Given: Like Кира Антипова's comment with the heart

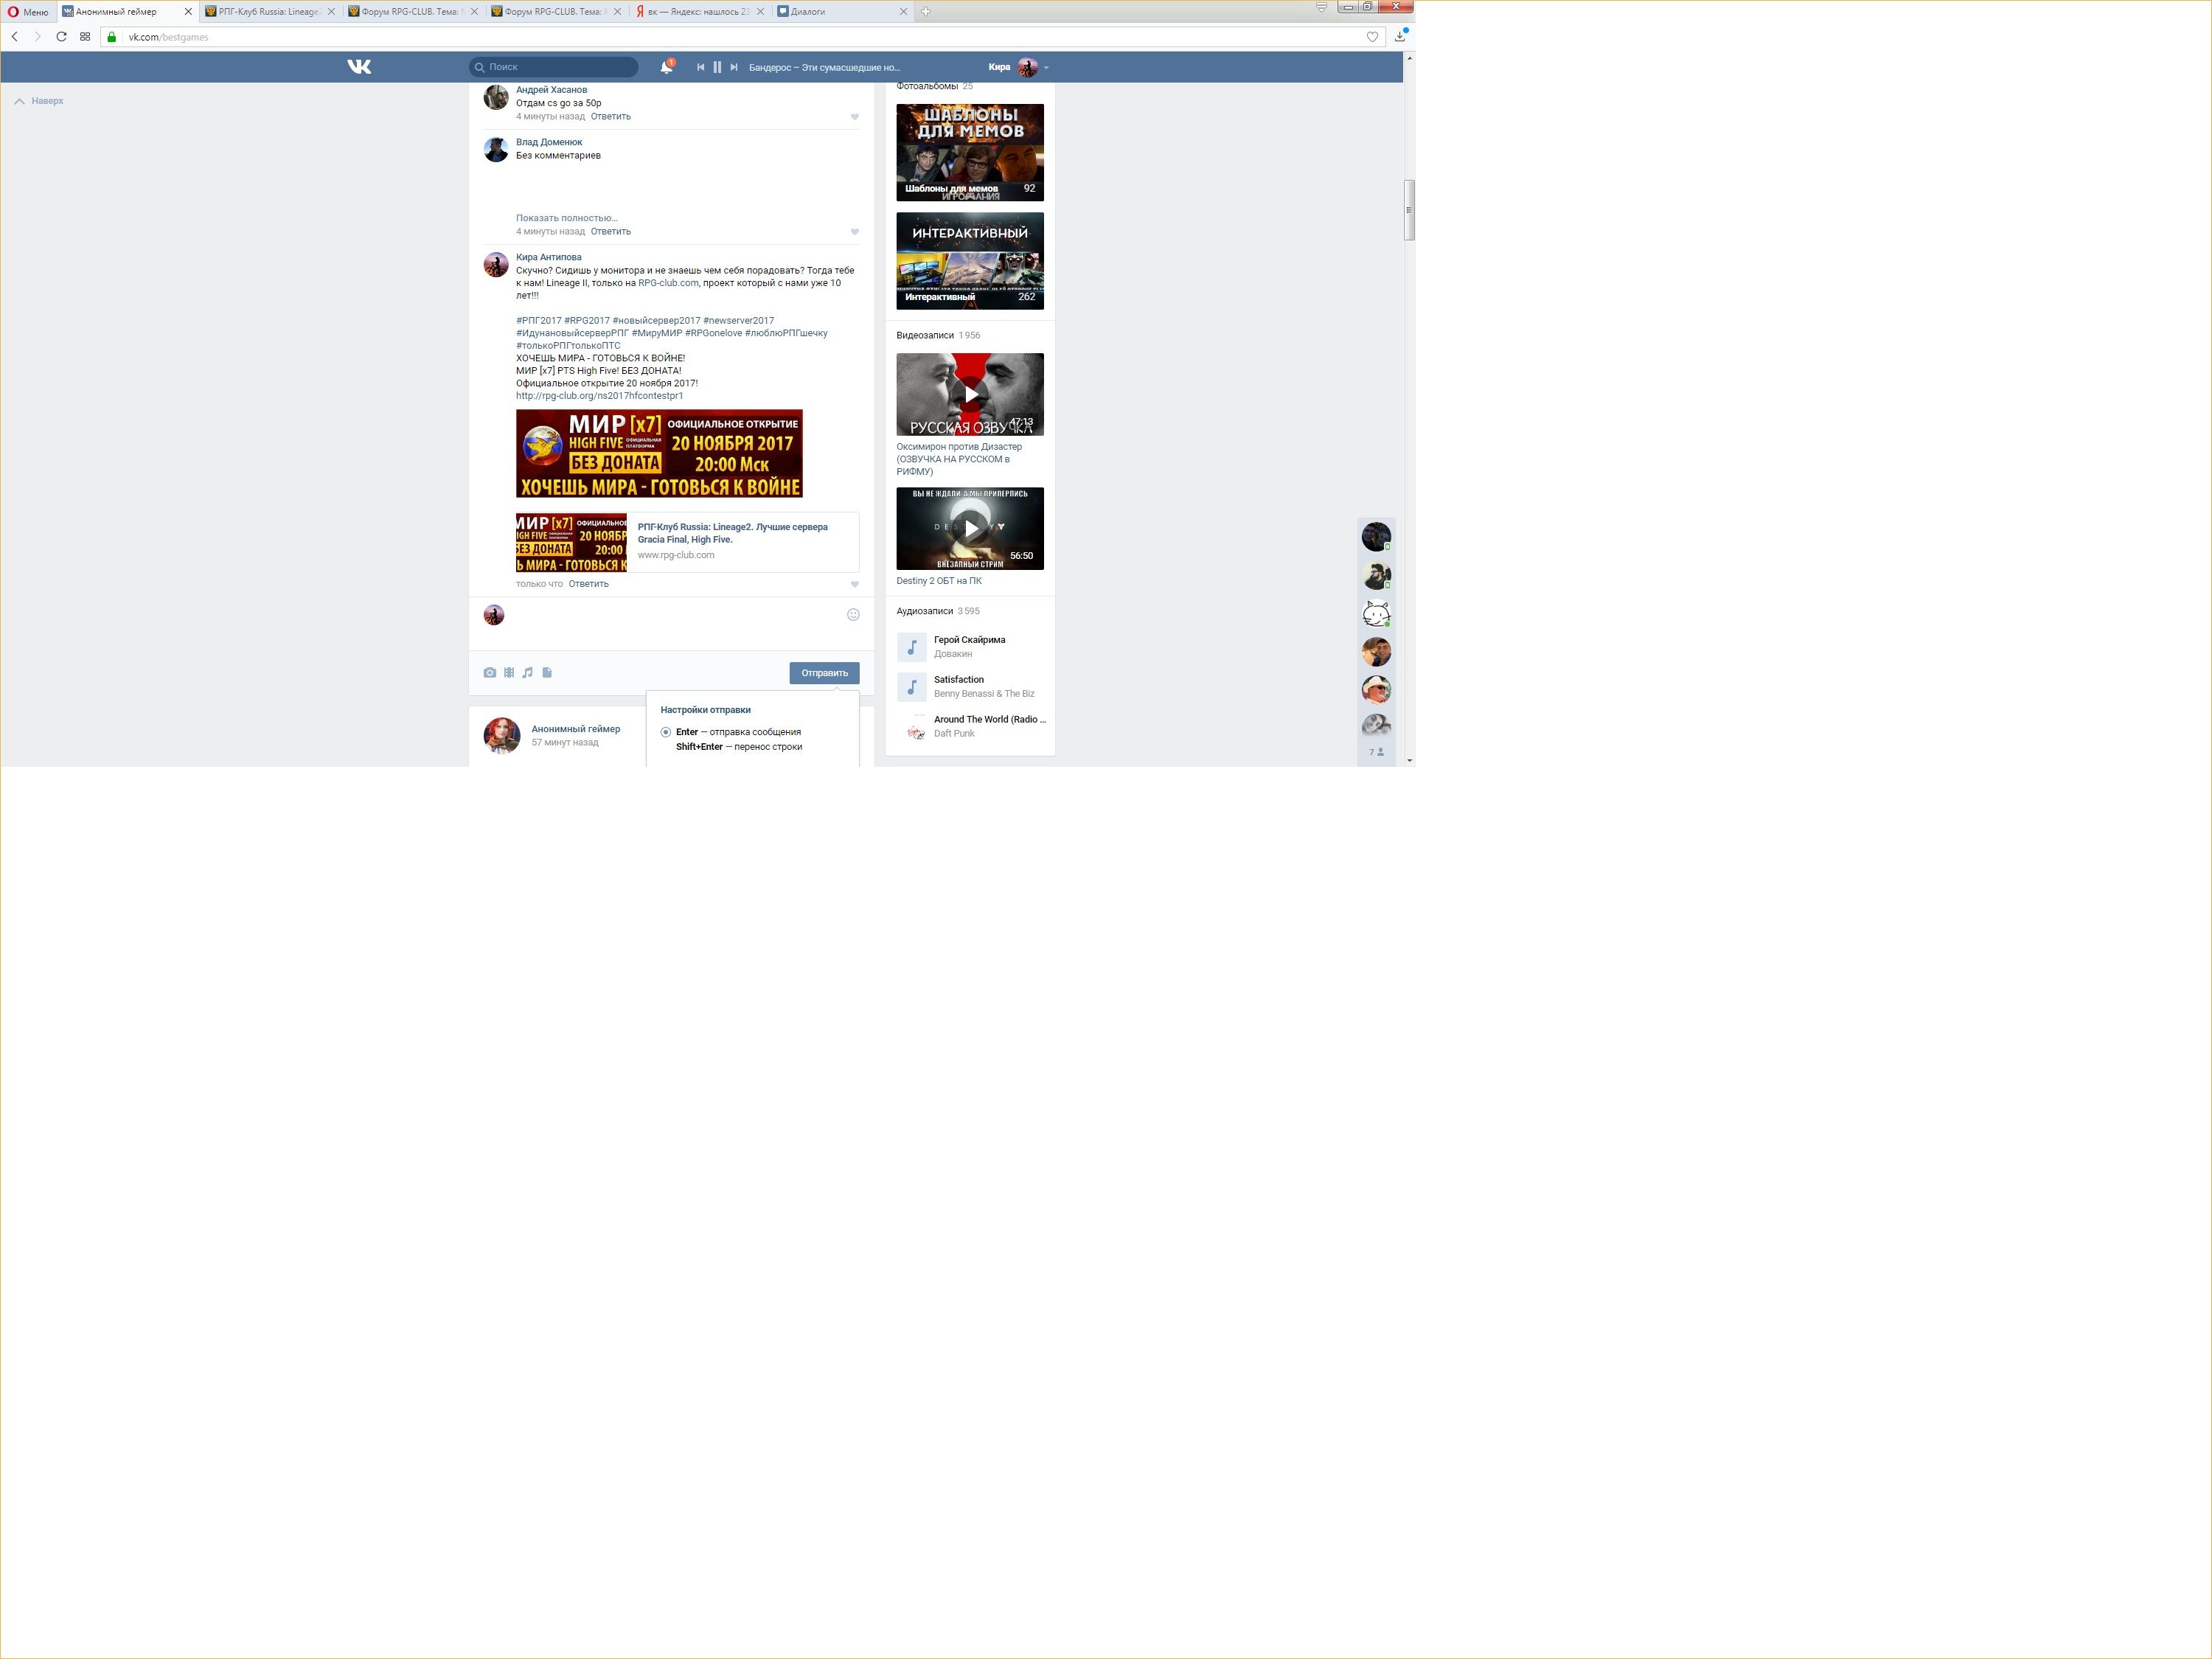Looking at the screenshot, I should [855, 584].
